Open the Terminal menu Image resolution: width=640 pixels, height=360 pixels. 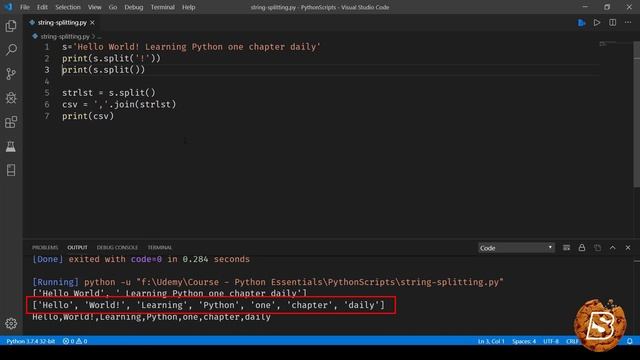point(162,7)
